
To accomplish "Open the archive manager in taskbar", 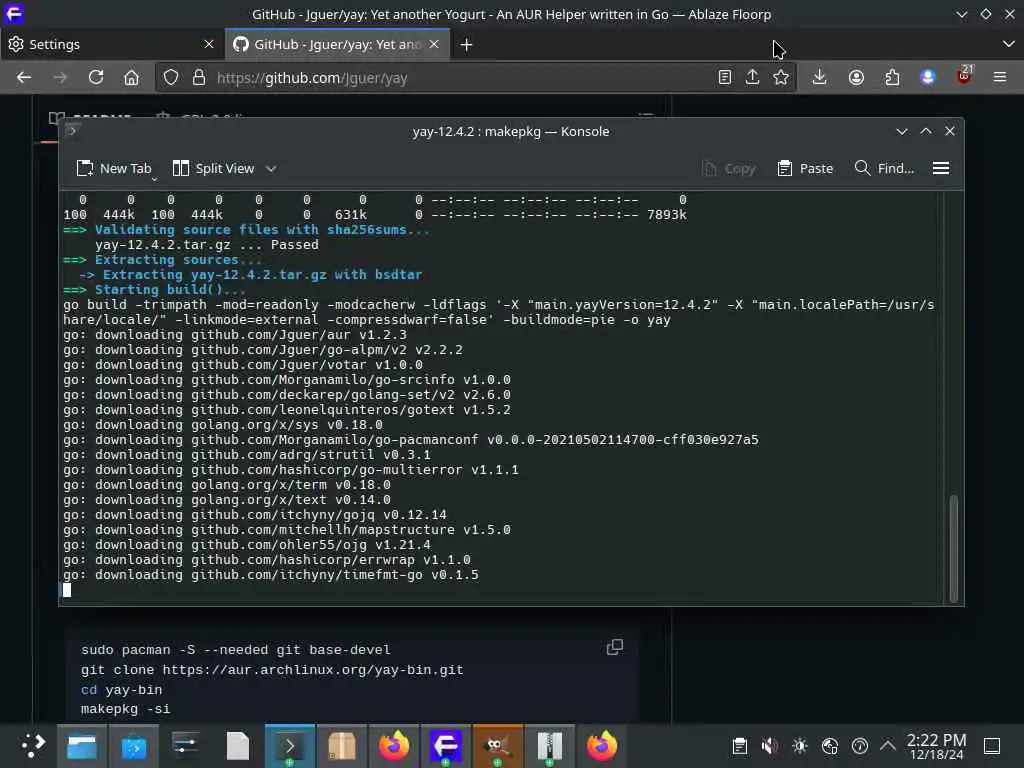I will tap(550, 746).
